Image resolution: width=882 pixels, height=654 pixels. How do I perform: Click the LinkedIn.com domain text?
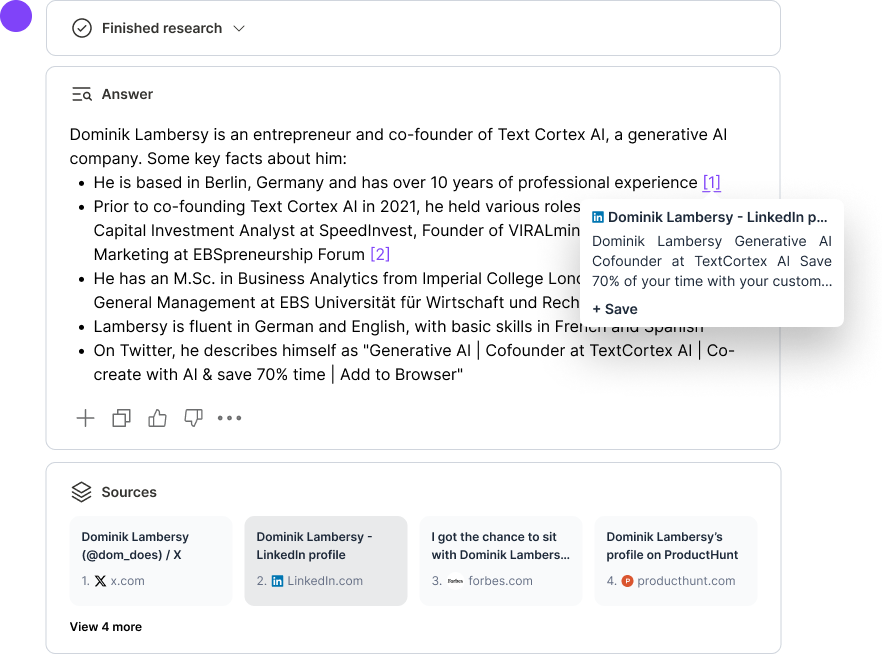[325, 581]
